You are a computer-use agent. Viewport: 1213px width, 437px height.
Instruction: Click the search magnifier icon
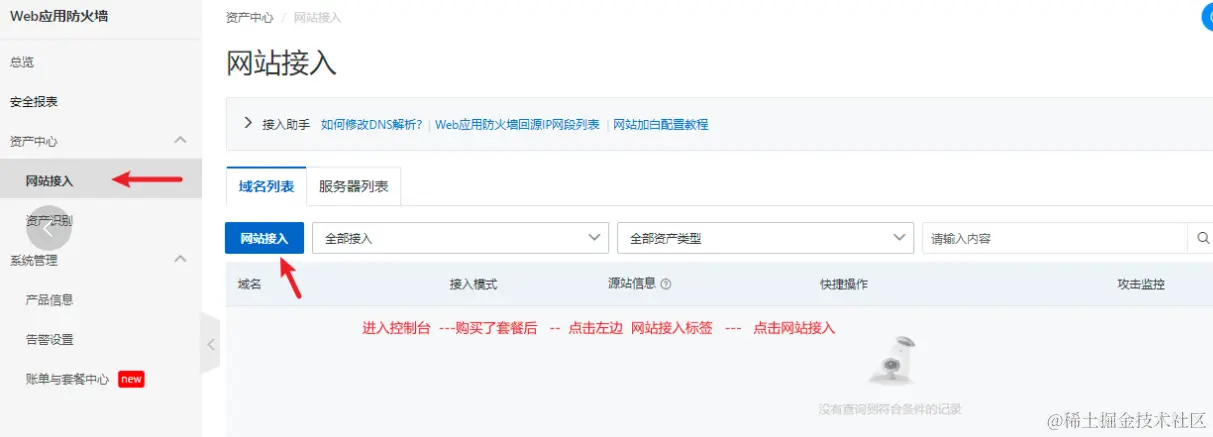(x=1202, y=238)
